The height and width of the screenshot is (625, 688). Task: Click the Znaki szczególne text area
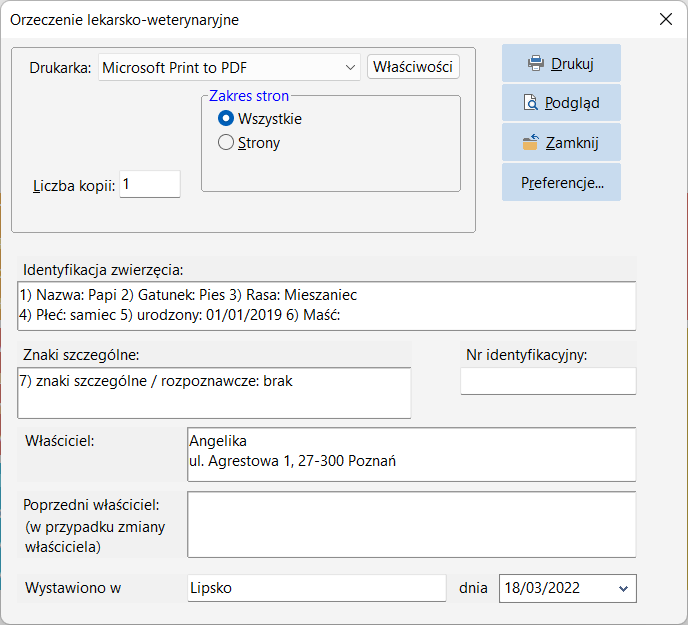click(x=214, y=393)
